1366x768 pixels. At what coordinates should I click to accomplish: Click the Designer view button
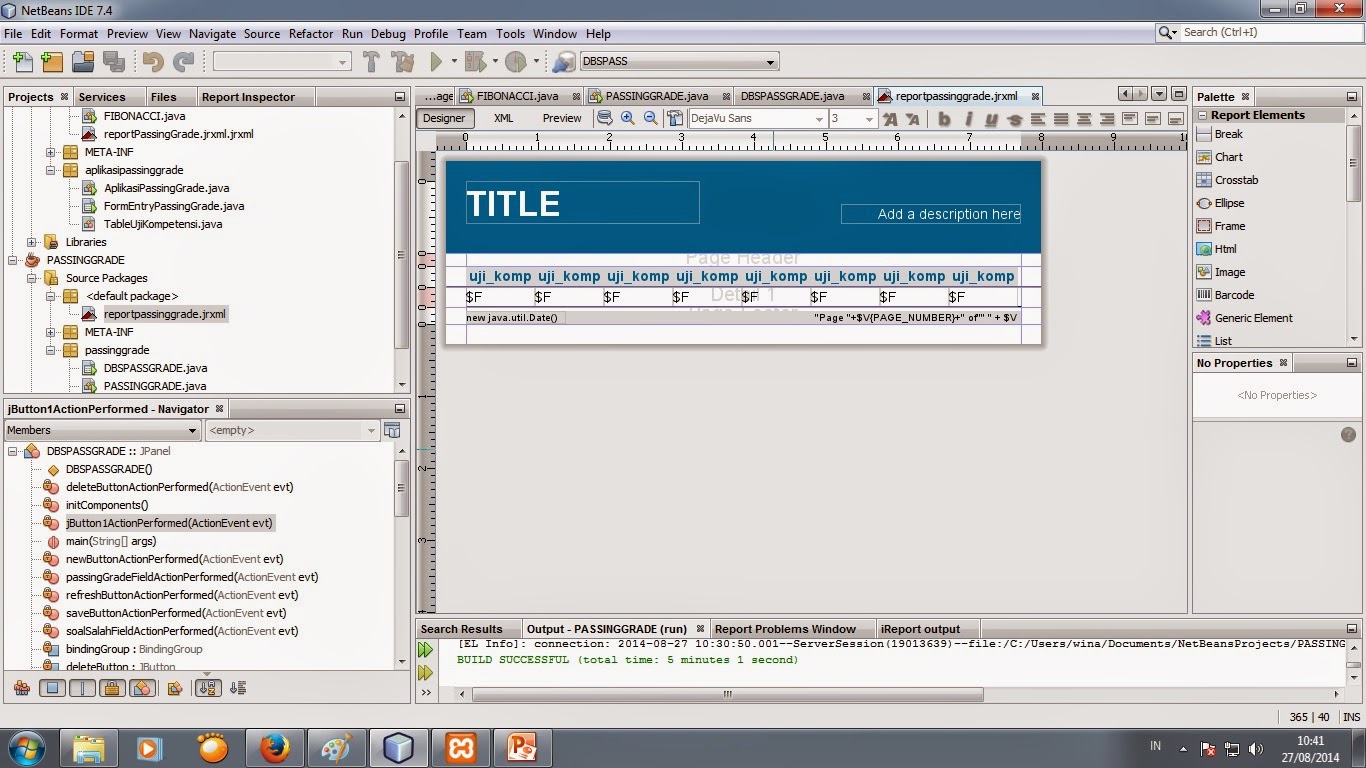(444, 118)
